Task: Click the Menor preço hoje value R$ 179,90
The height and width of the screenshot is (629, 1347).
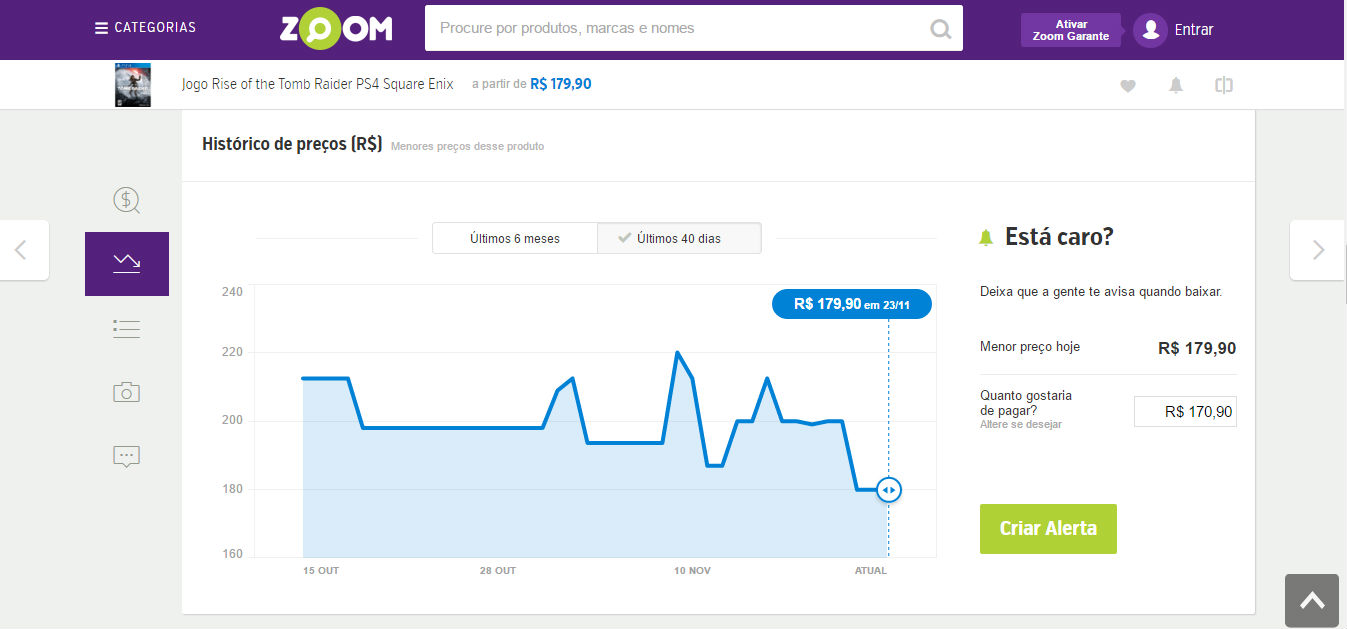Action: pos(1197,349)
